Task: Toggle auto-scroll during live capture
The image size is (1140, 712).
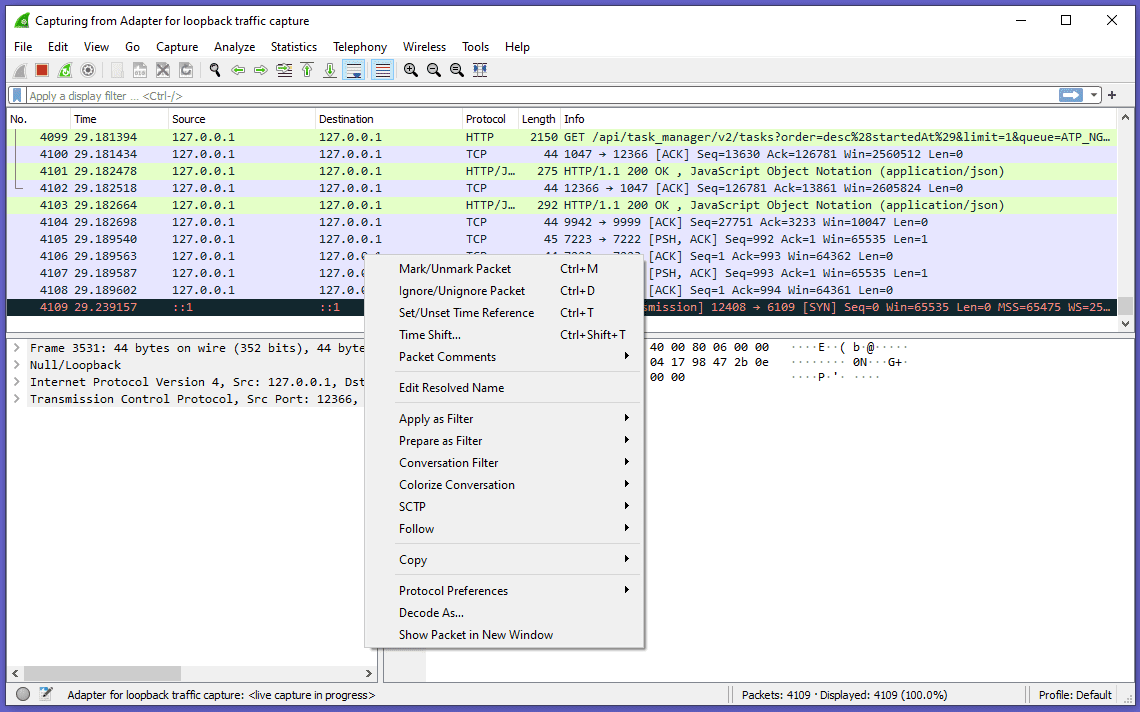Action: tap(353, 70)
